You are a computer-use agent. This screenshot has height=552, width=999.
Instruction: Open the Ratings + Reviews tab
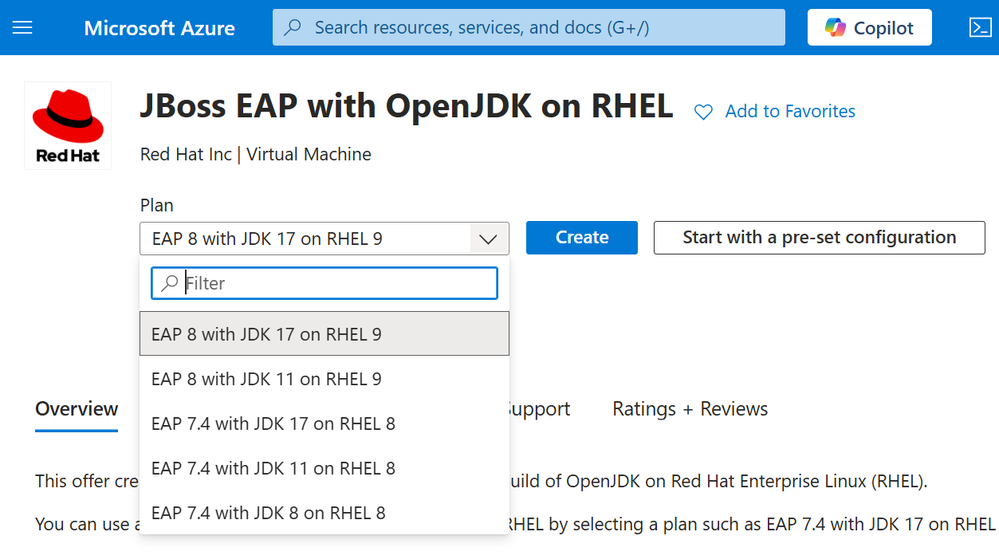point(690,409)
